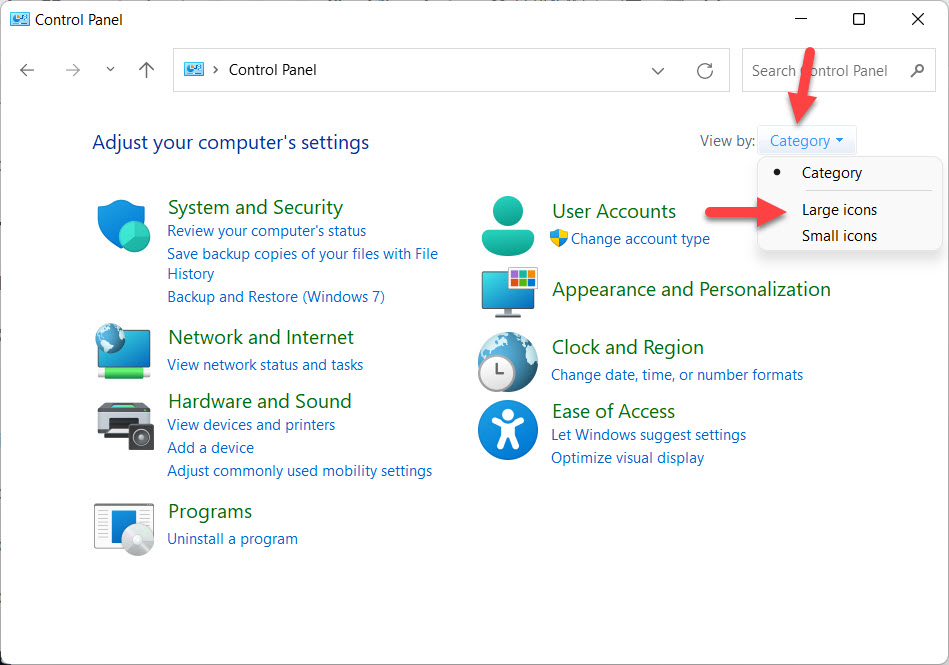Open Change date, time, or number formats
Image resolution: width=949 pixels, height=665 pixels.
click(677, 374)
